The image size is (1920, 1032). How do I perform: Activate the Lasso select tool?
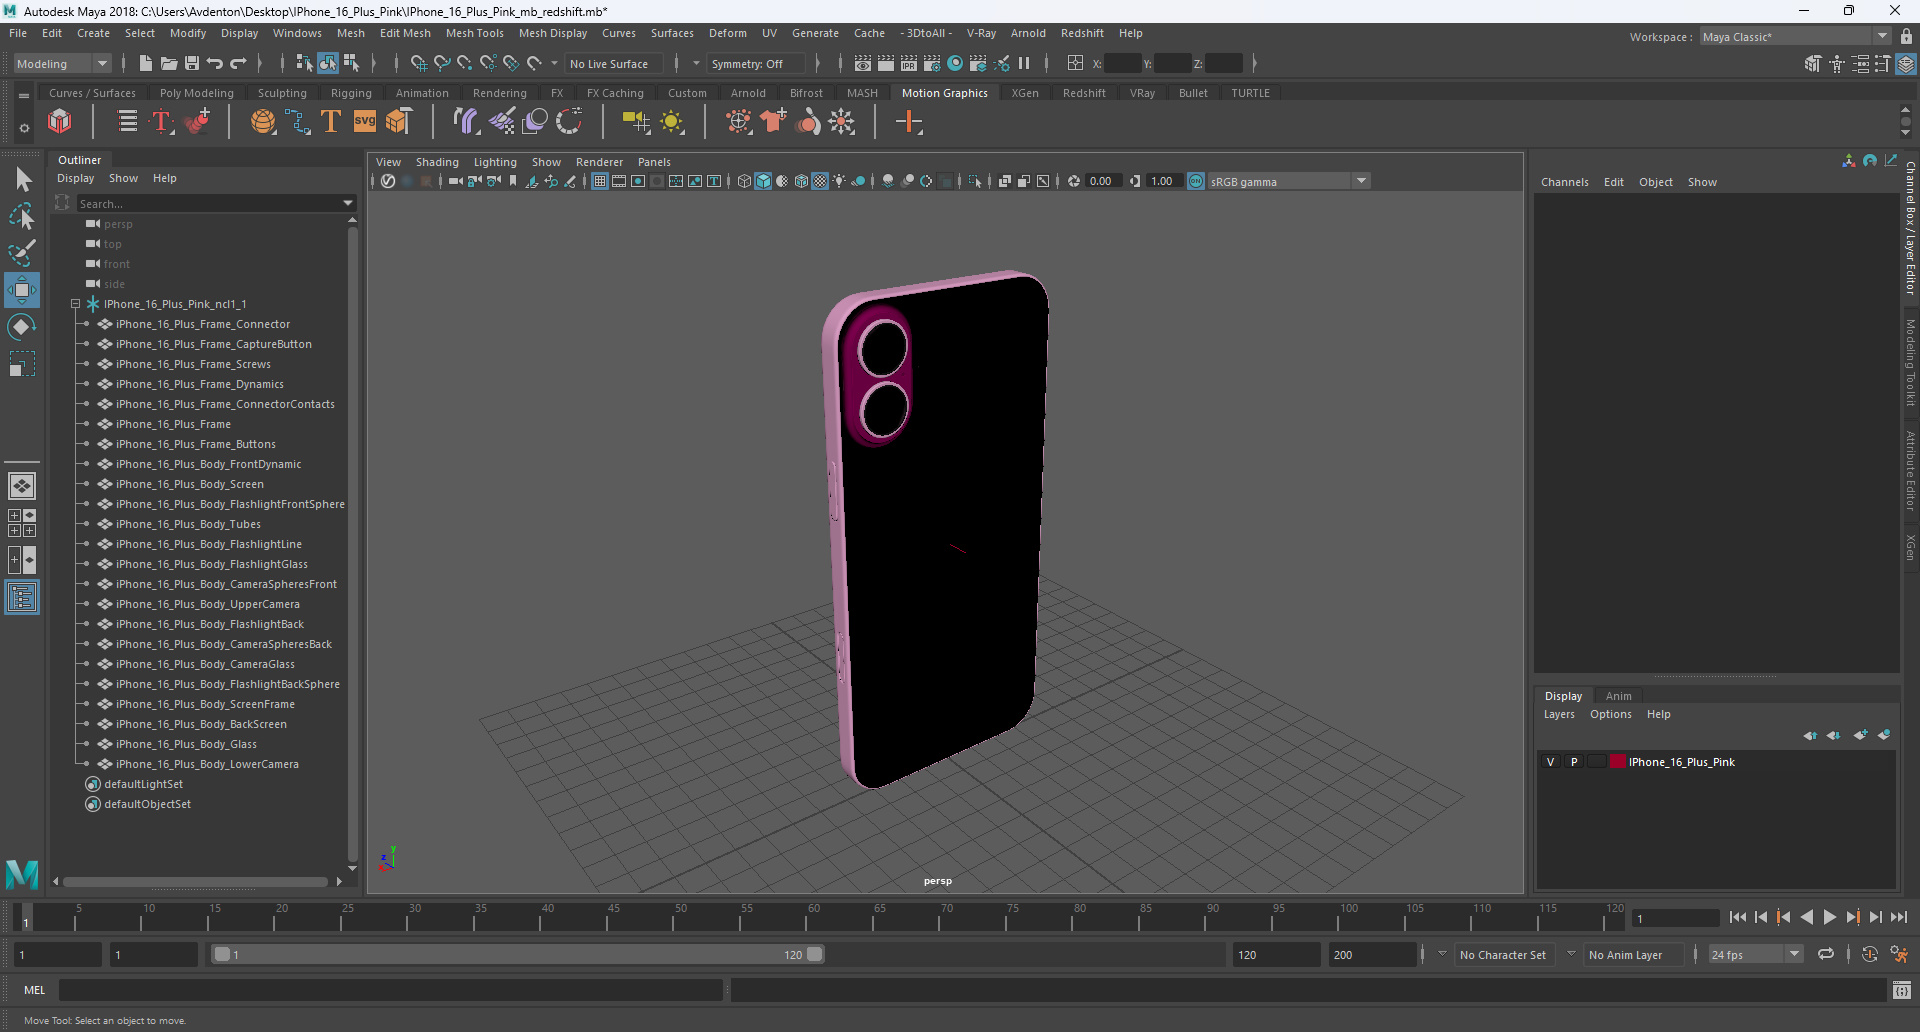pos(22,216)
